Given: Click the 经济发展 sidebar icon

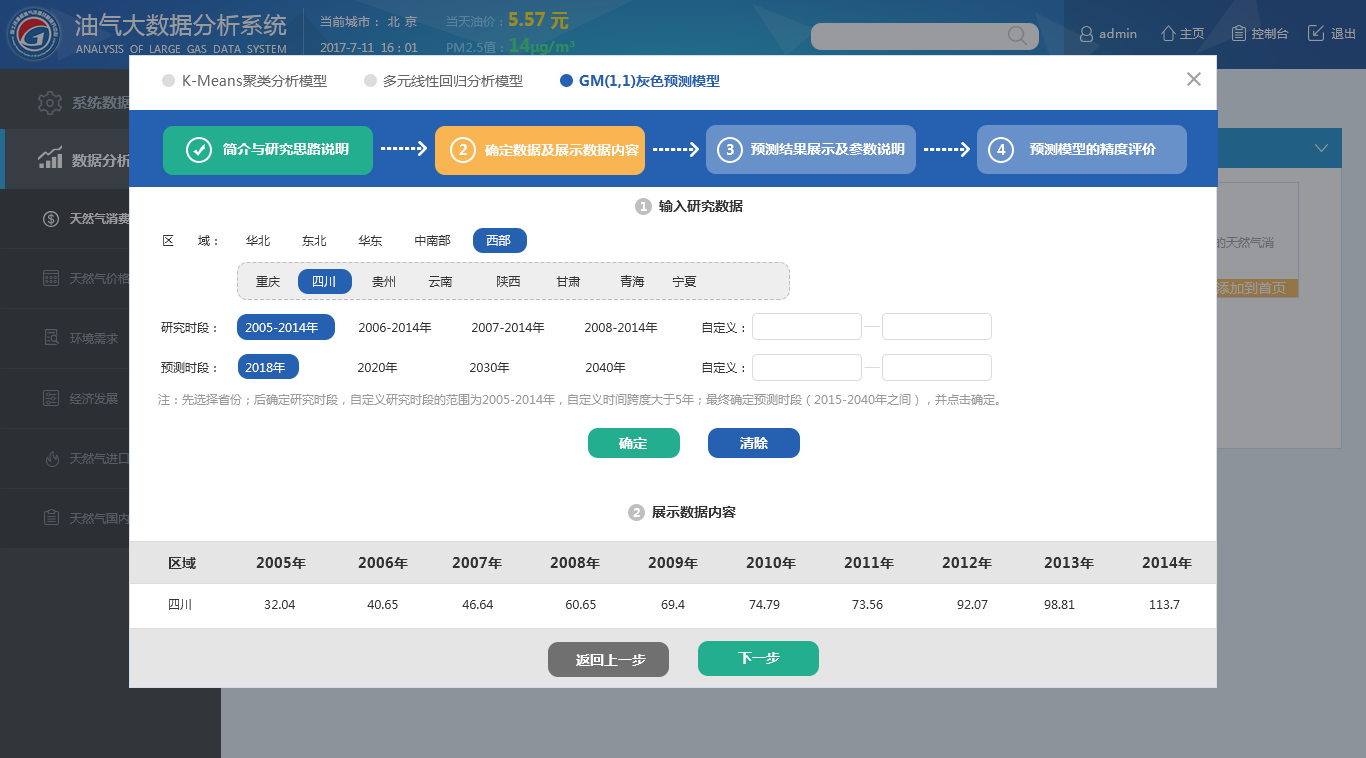Looking at the screenshot, I should pos(51,398).
